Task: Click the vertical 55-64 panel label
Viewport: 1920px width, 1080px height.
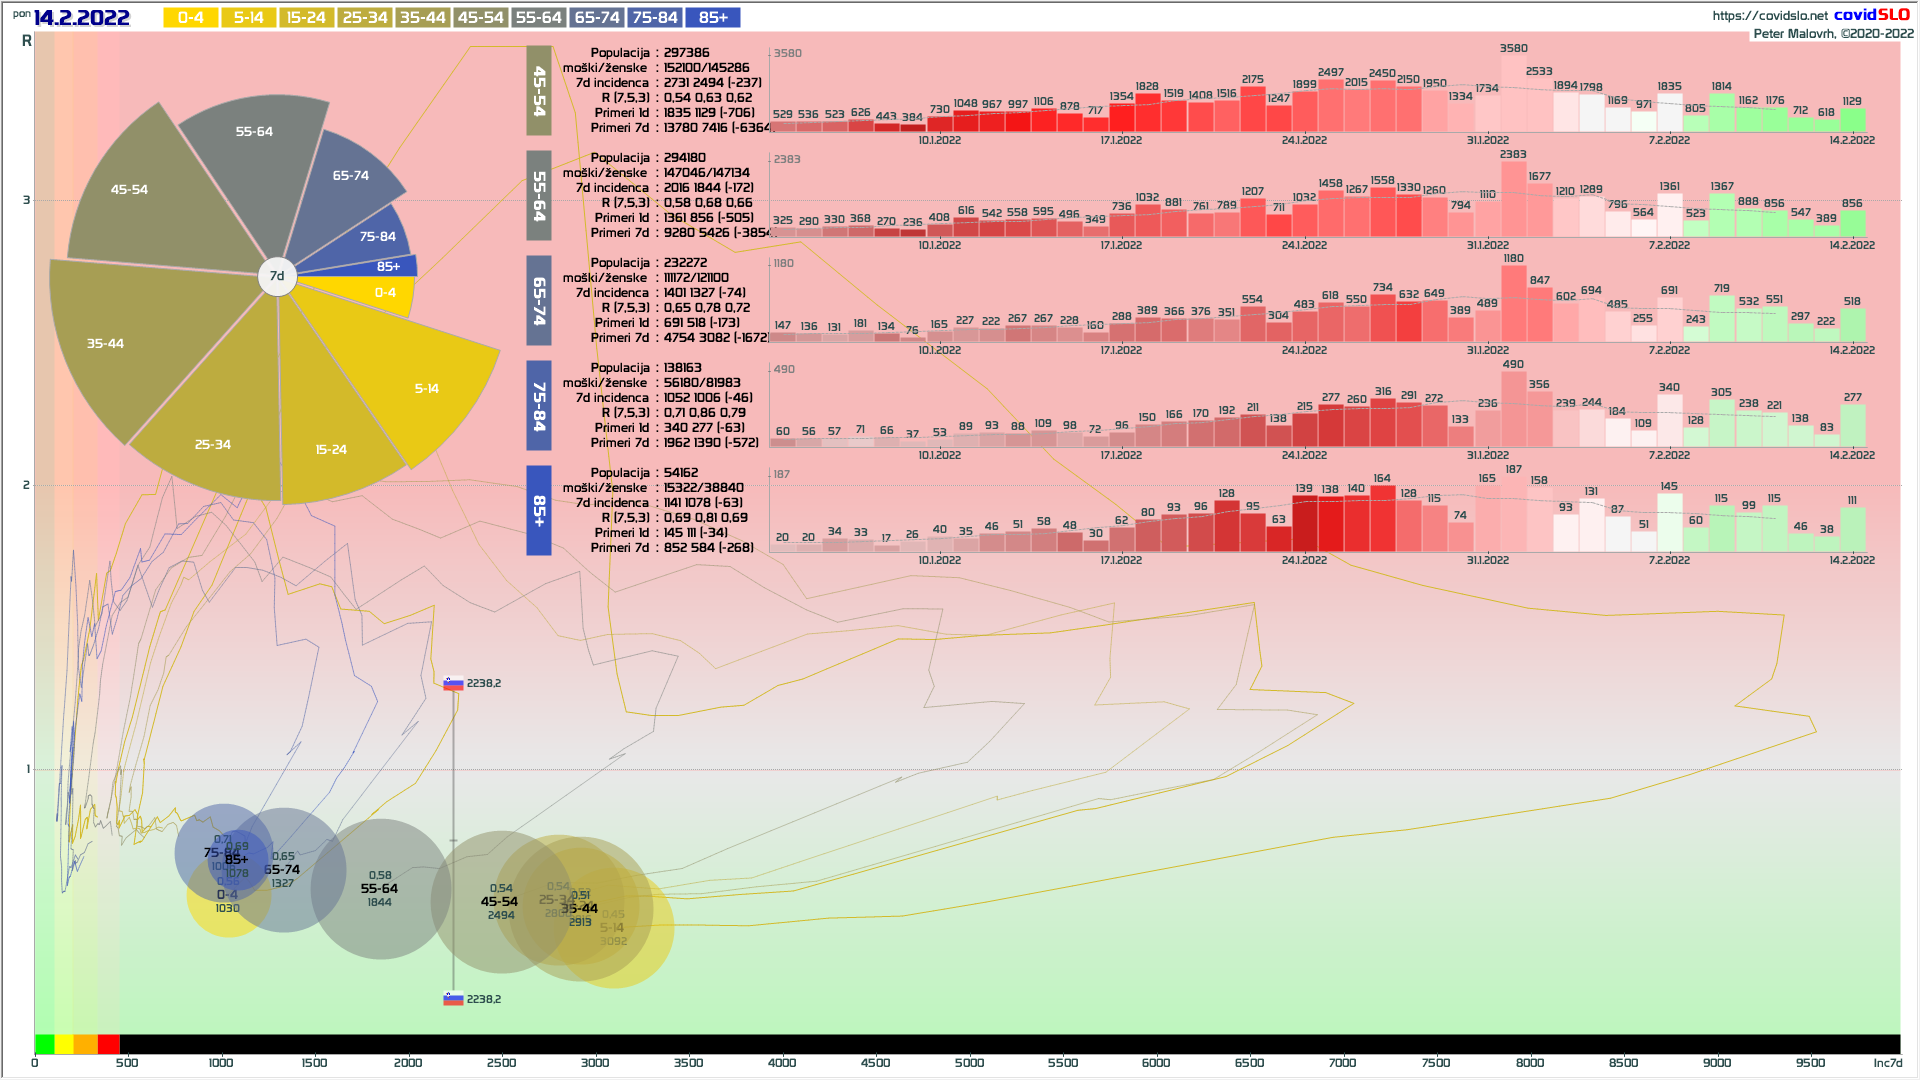Action: (x=539, y=196)
